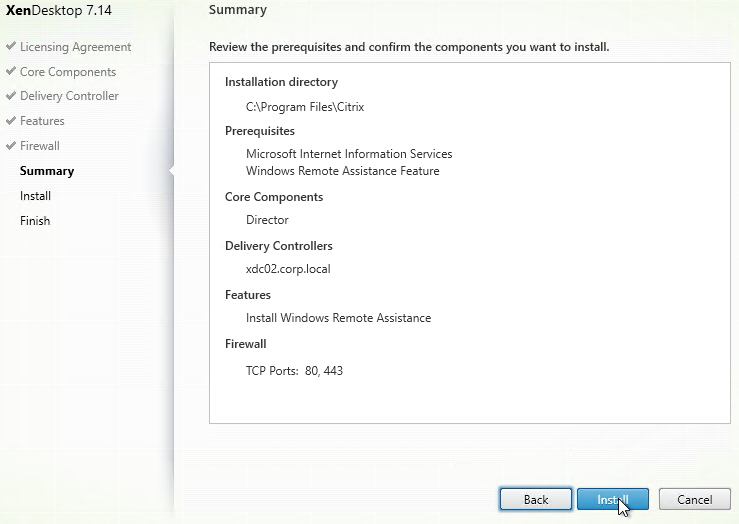The width and height of the screenshot is (739, 524).
Task: Click the Director component entry
Action: click(267, 220)
